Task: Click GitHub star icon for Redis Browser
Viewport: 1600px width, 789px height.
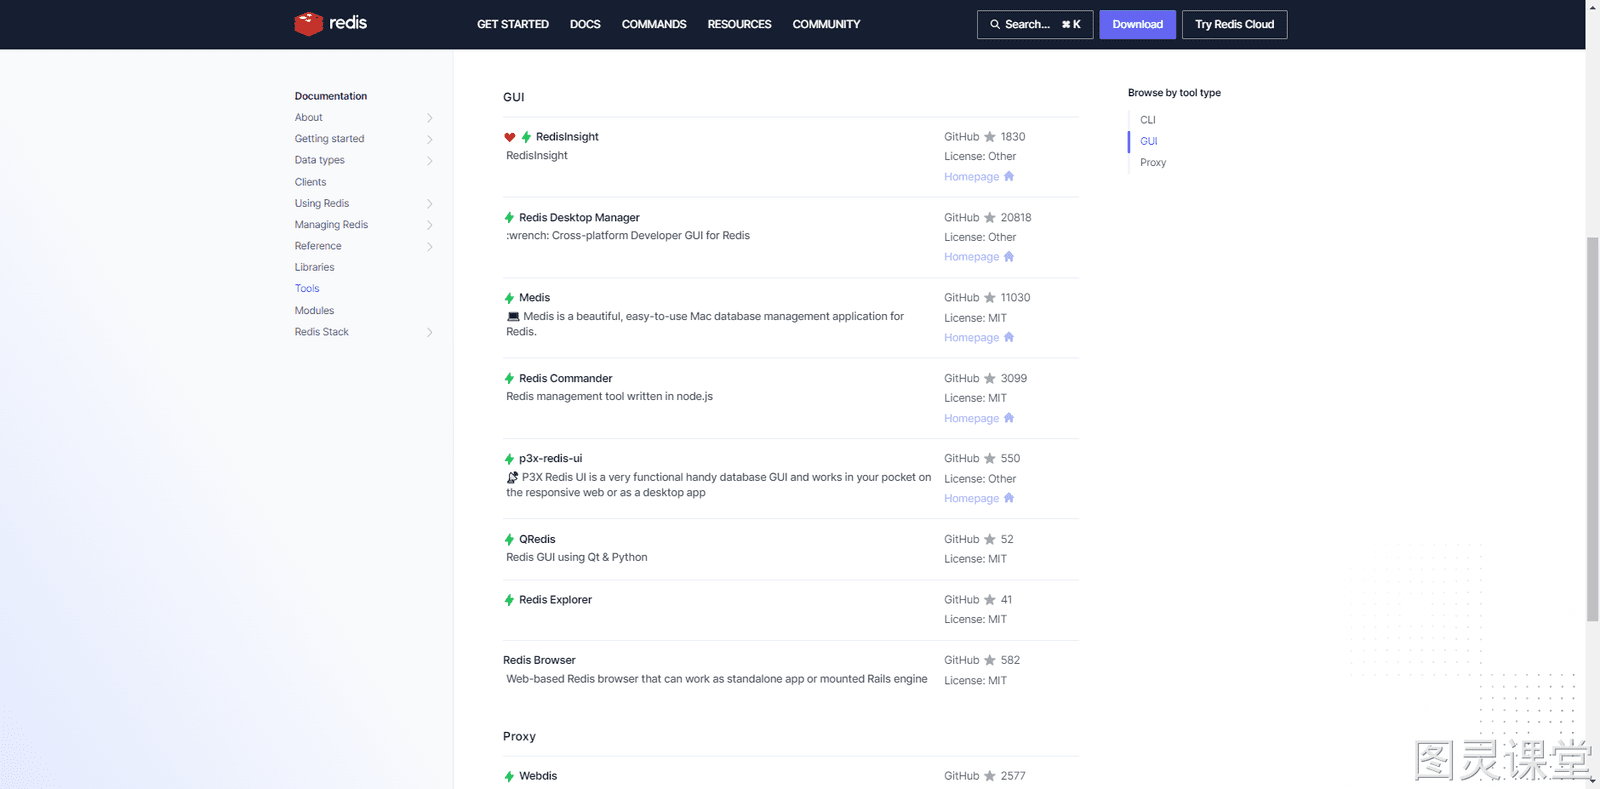Action: (x=990, y=660)
